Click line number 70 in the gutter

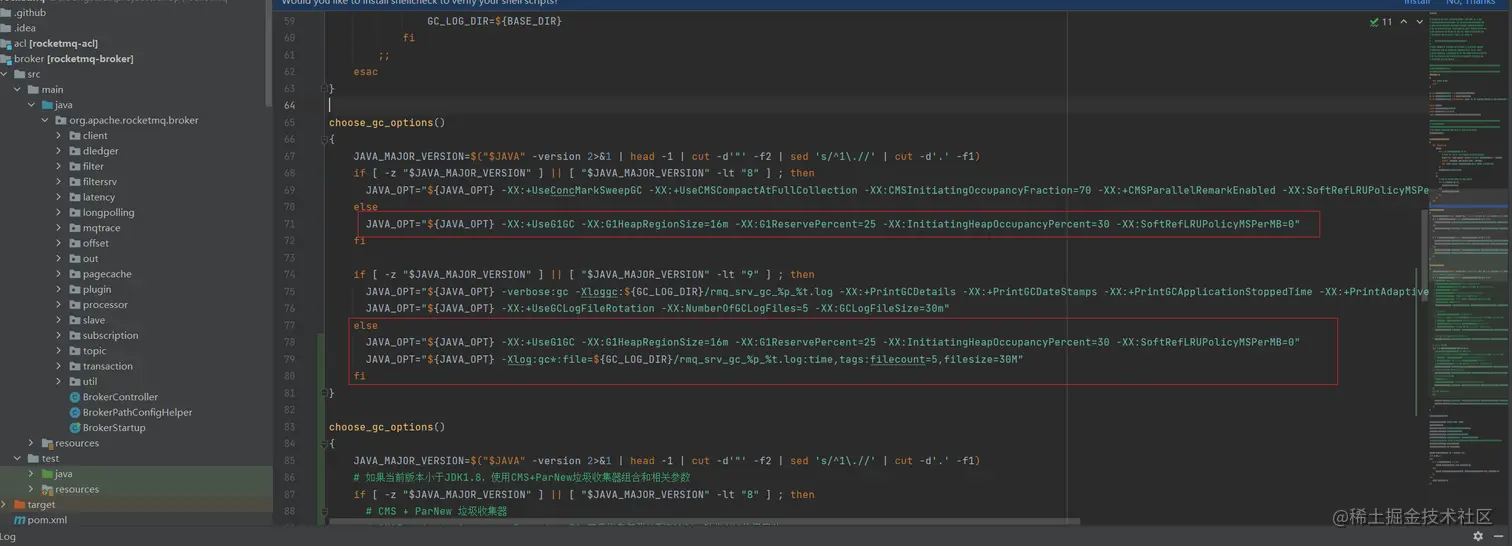pyautogui.click(x=290, y=207)
